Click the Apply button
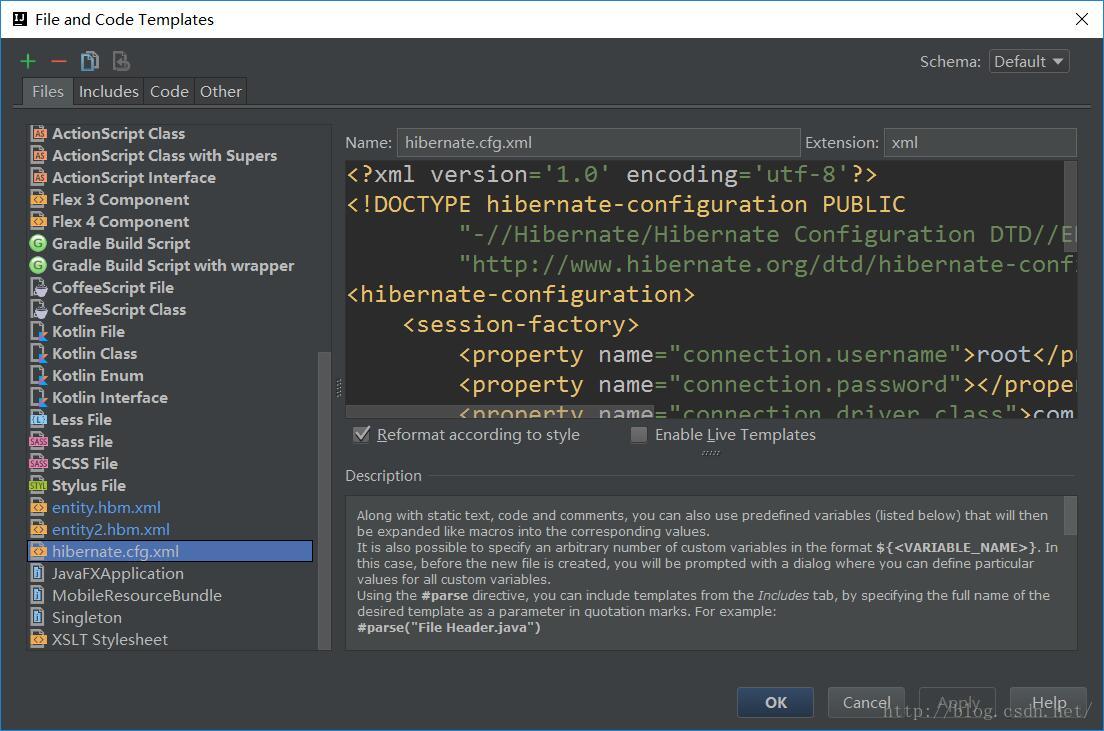Viewport: 1104px width, 731px height. (958, 702)
